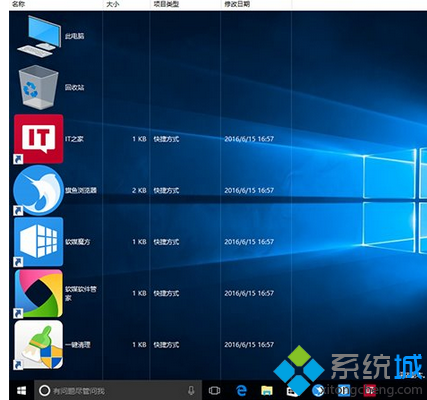427x400 pixels.
Task: Select the 软媒魔方 cube shortcut icon
Action: point(39,241)
